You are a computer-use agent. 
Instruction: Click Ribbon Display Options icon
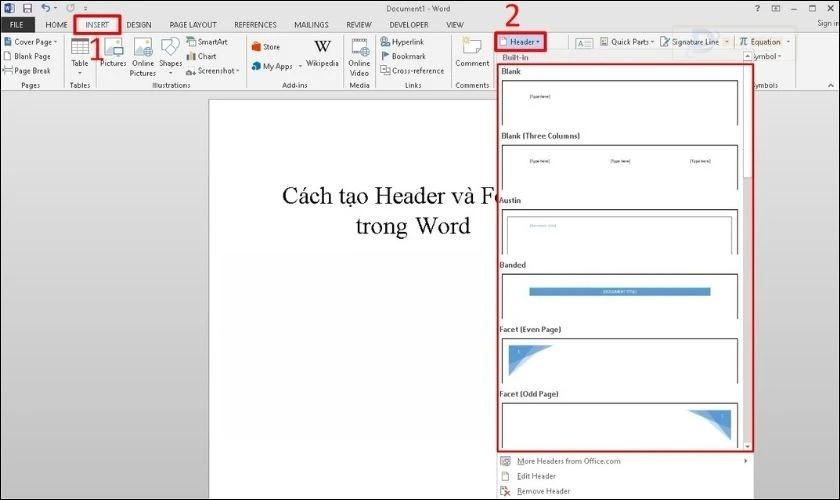tap(775, 8)
